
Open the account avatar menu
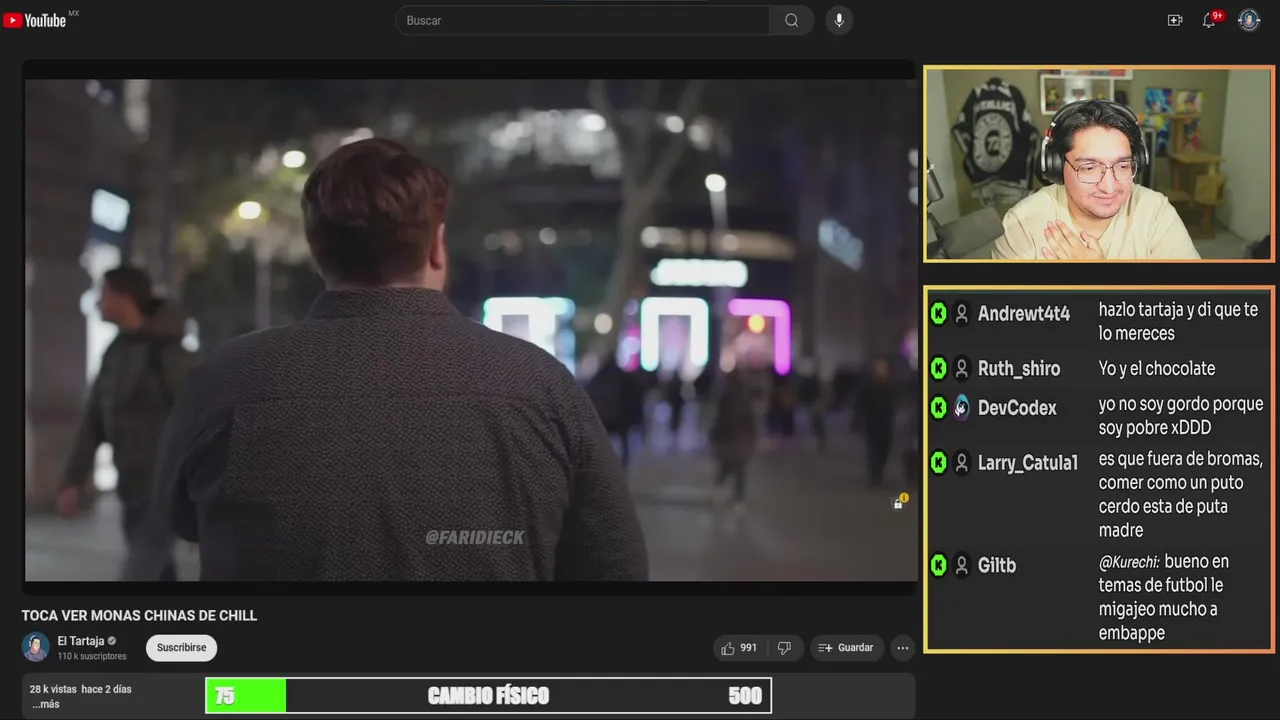tap(1249, 20)
